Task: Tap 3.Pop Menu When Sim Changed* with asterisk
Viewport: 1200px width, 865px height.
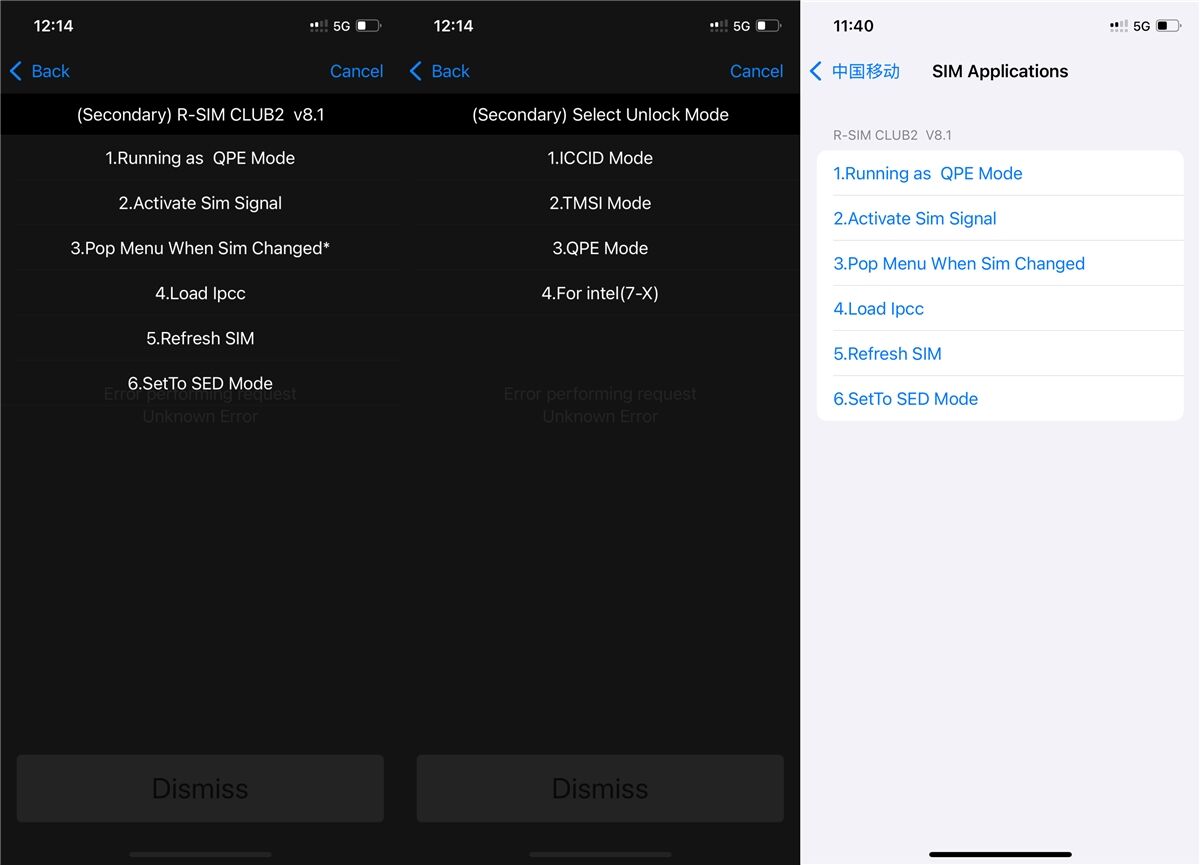Action: coord(200,248)
